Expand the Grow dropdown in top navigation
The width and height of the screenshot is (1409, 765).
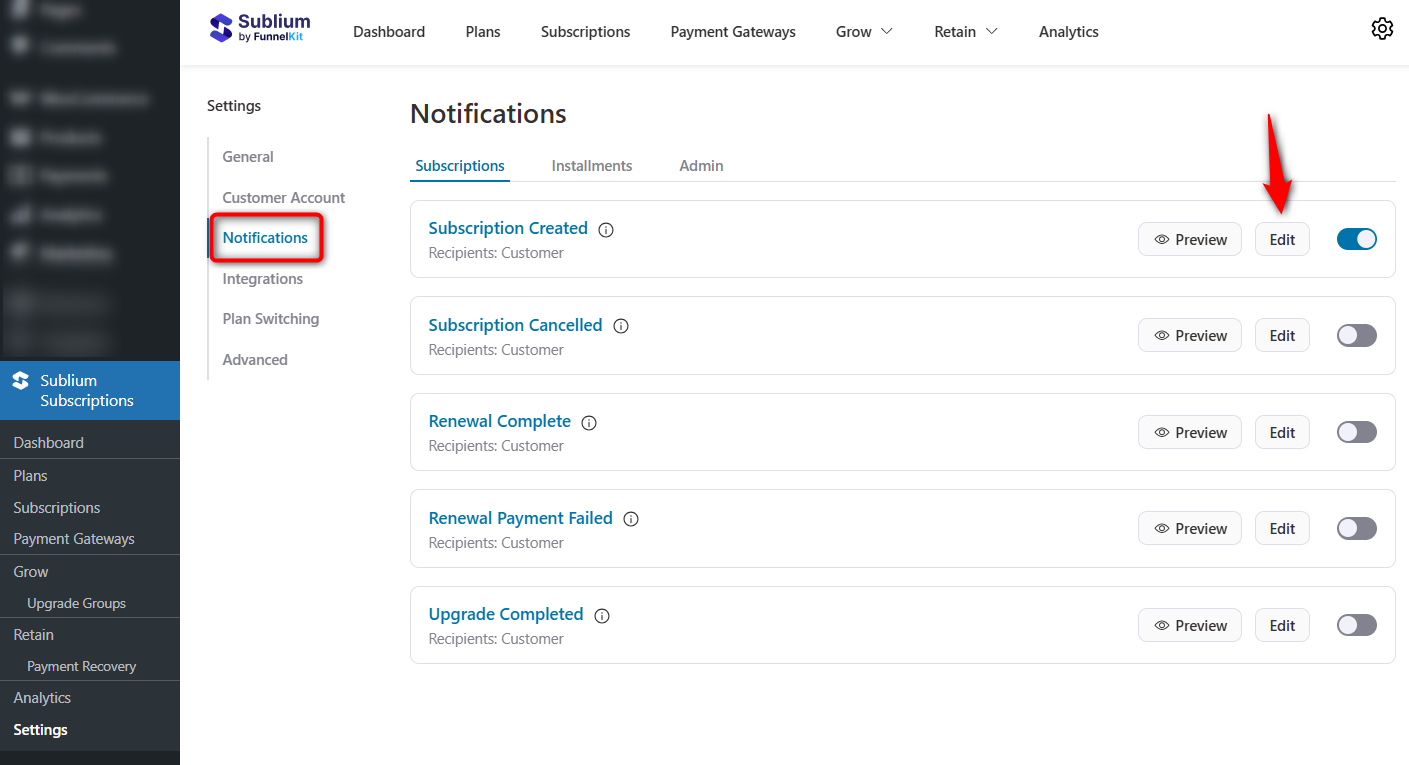[x=863, y=31]
